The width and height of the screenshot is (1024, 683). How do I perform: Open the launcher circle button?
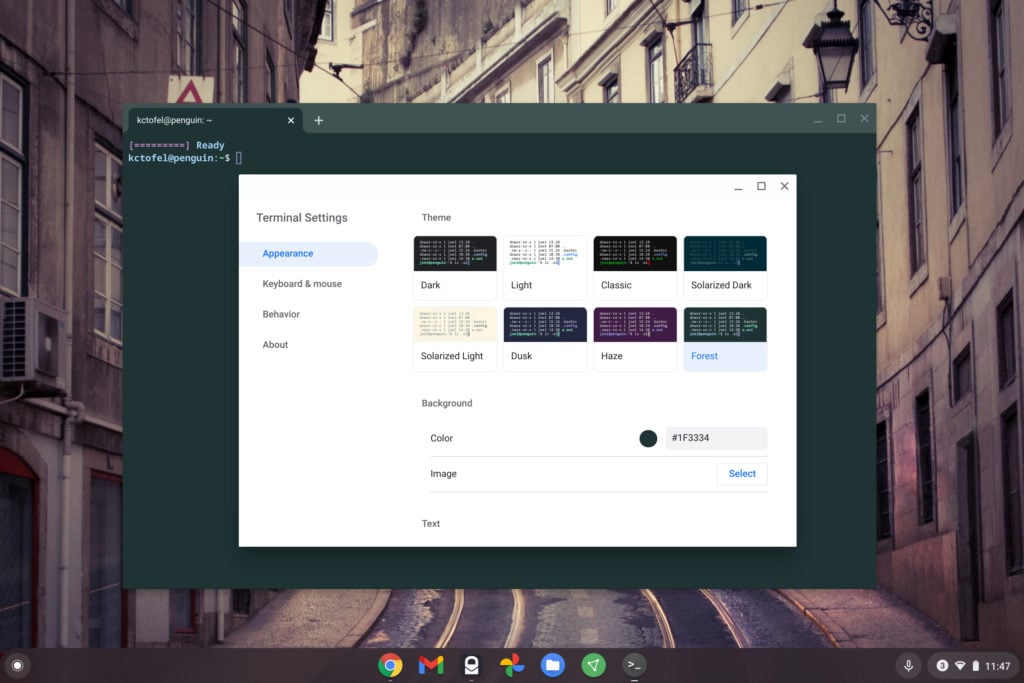coord(17,665)
